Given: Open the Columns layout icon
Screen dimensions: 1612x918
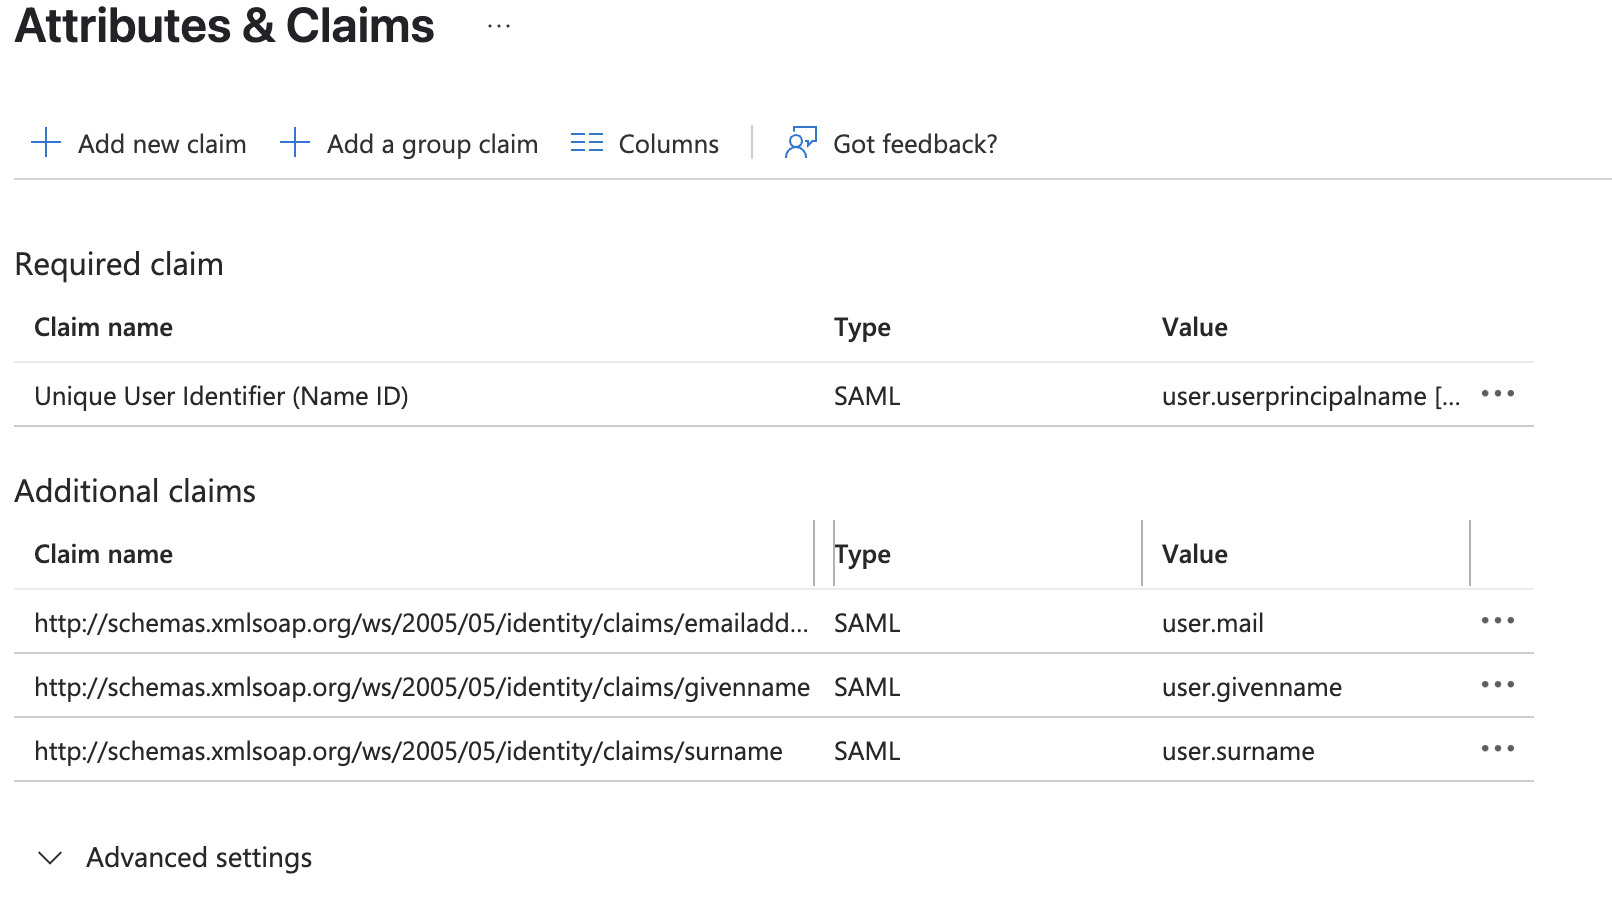Looking at the screenshot, I should pos(587,143).
